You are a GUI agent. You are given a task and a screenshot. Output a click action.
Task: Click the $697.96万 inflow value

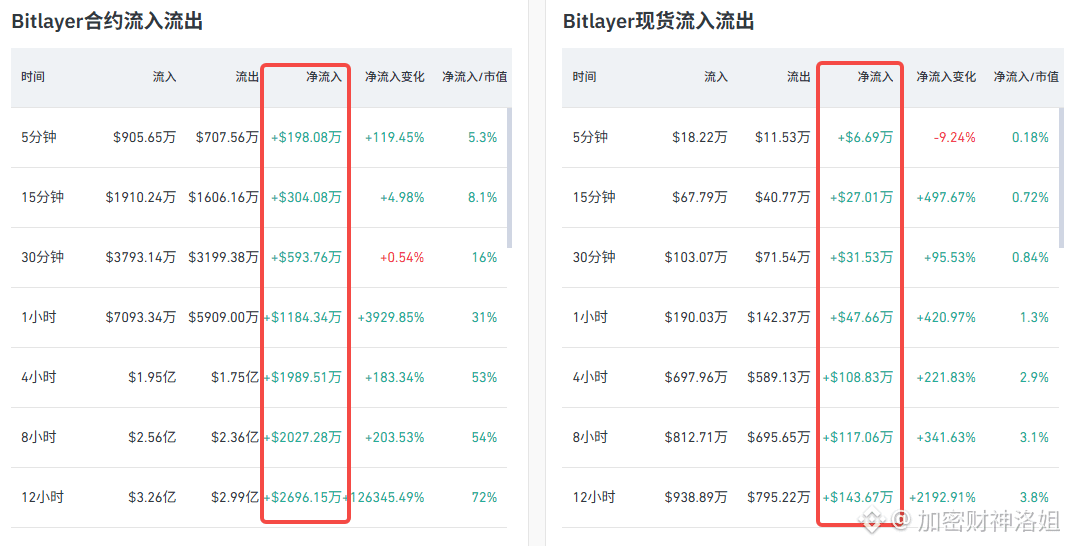pos(696,377)
